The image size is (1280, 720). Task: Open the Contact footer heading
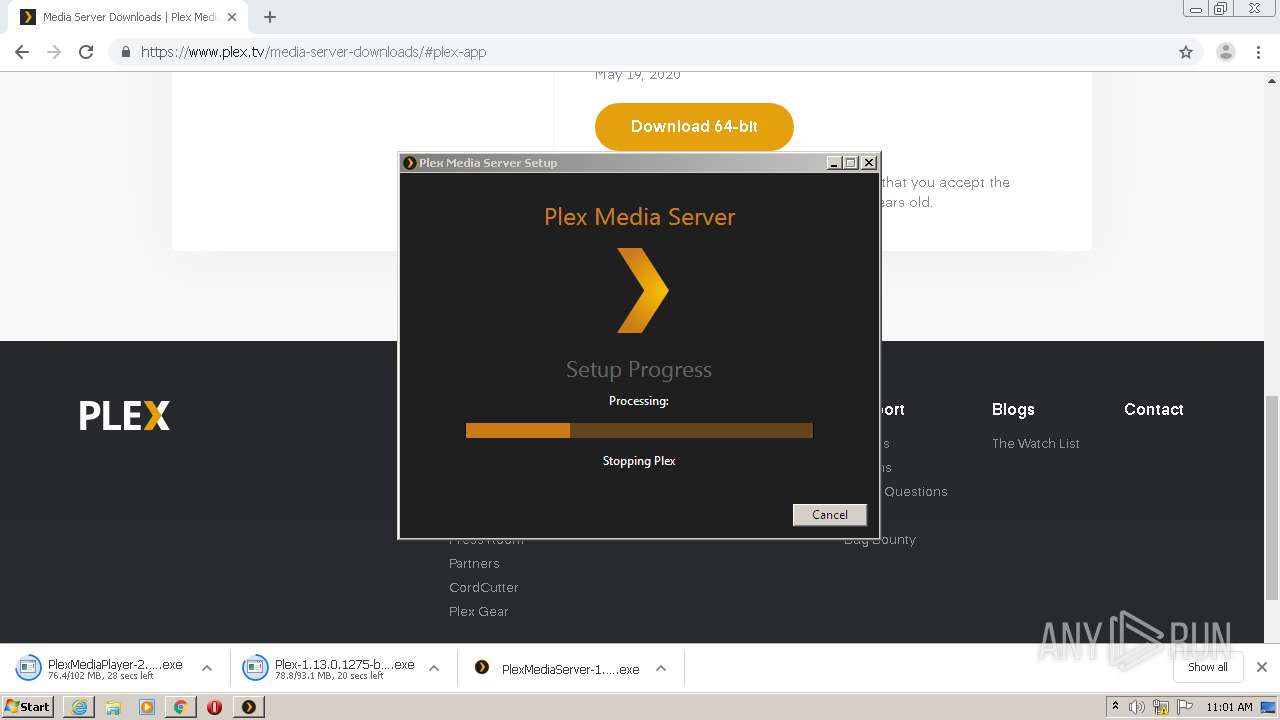pyautogui.click(x=1153, y=409)
